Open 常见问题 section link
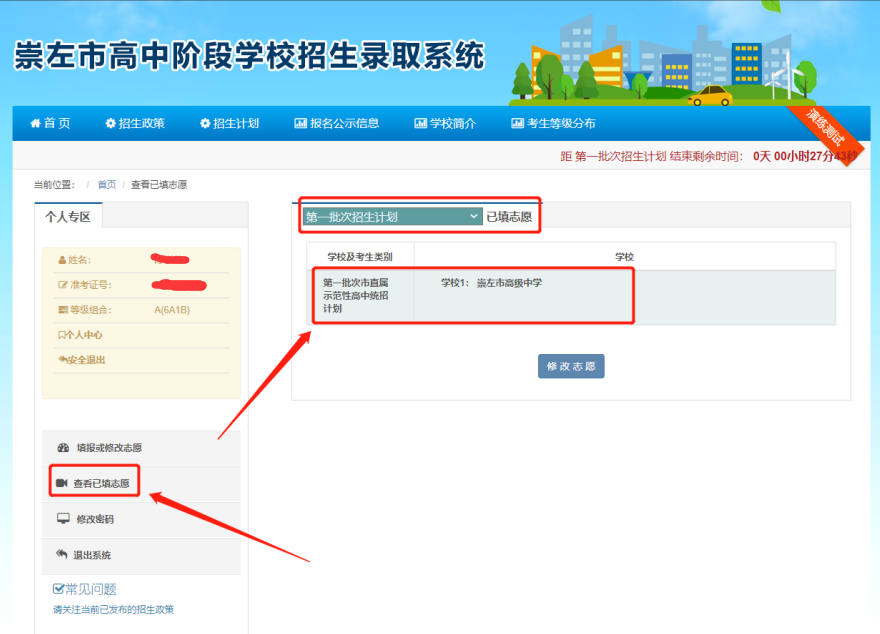The height and width of the screenshot is (634, 880). (90, 589)
